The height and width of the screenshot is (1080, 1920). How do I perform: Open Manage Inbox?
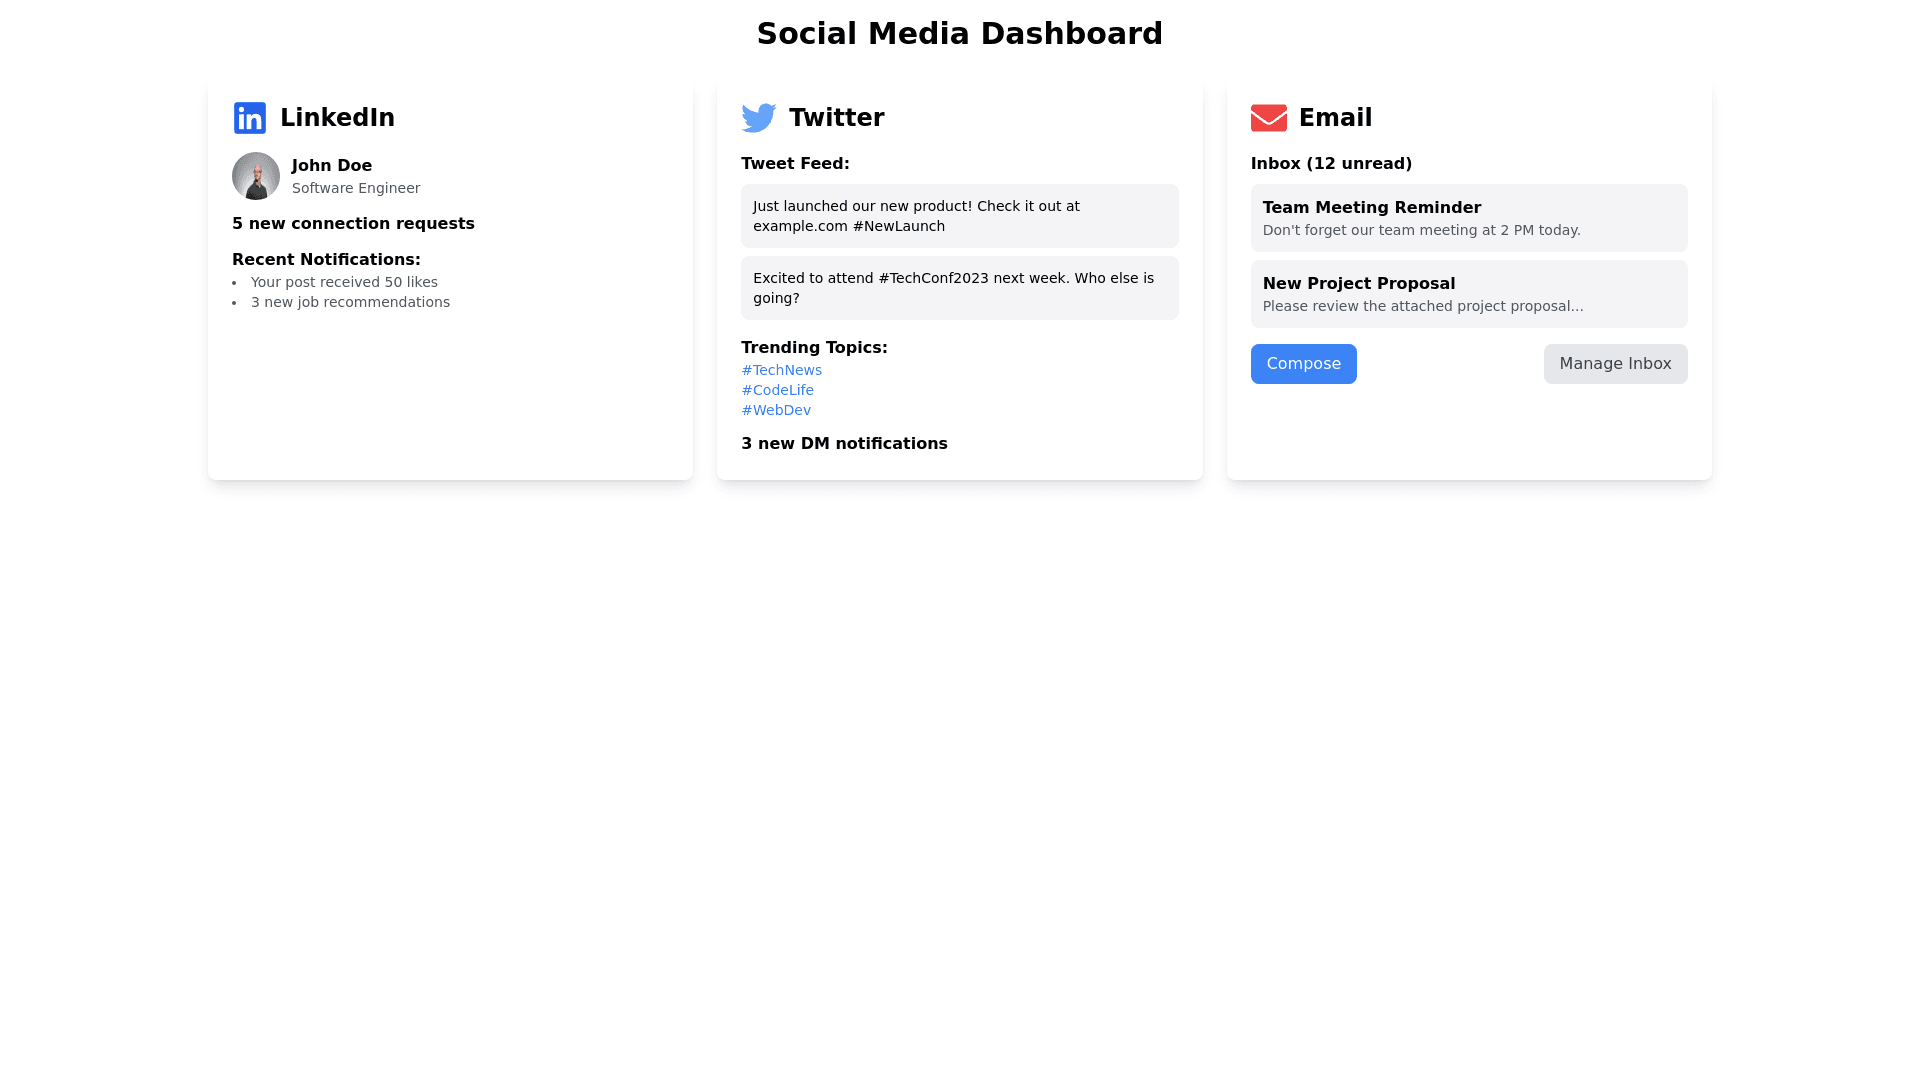tap(1615, 364)
